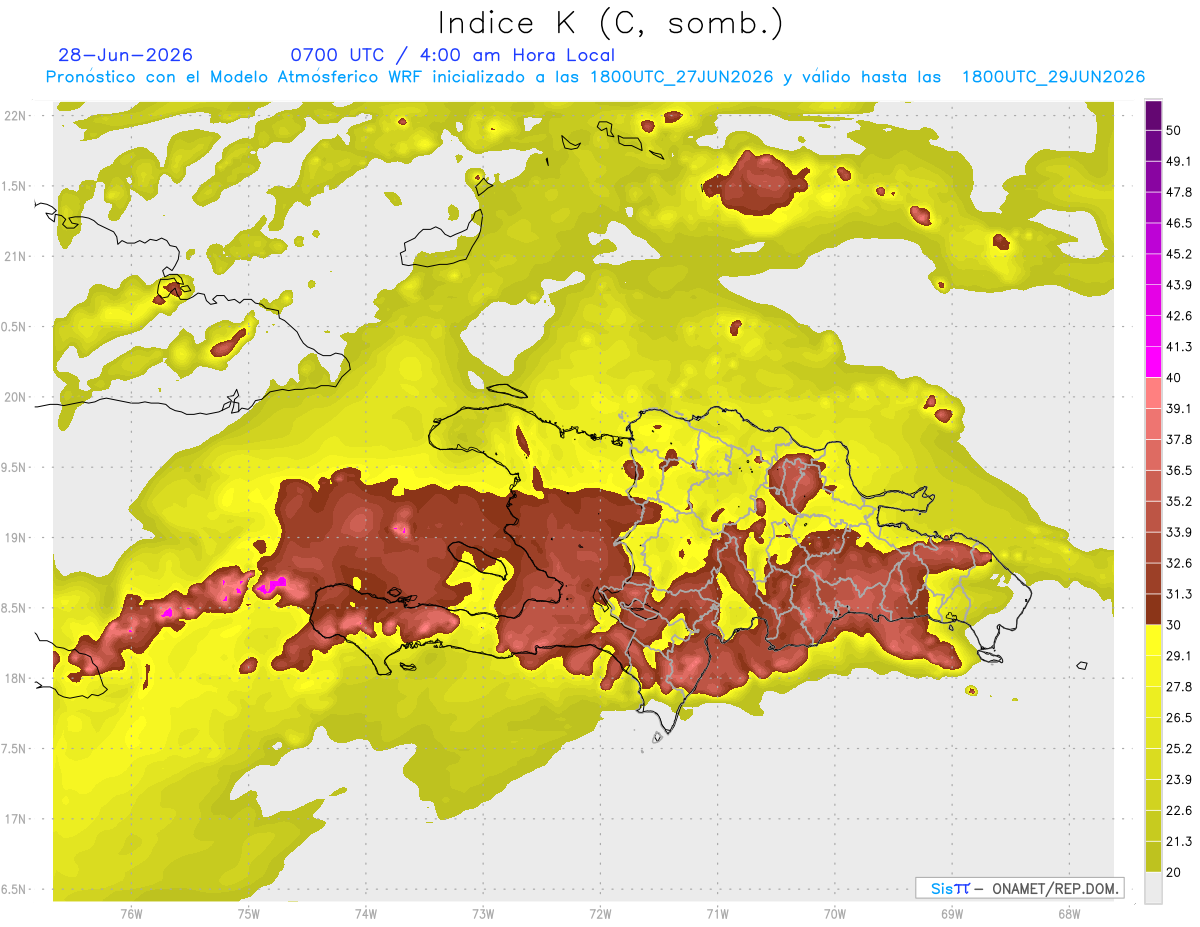
Task: Click the "1.5N" latitude label
Action: [14, 186]
